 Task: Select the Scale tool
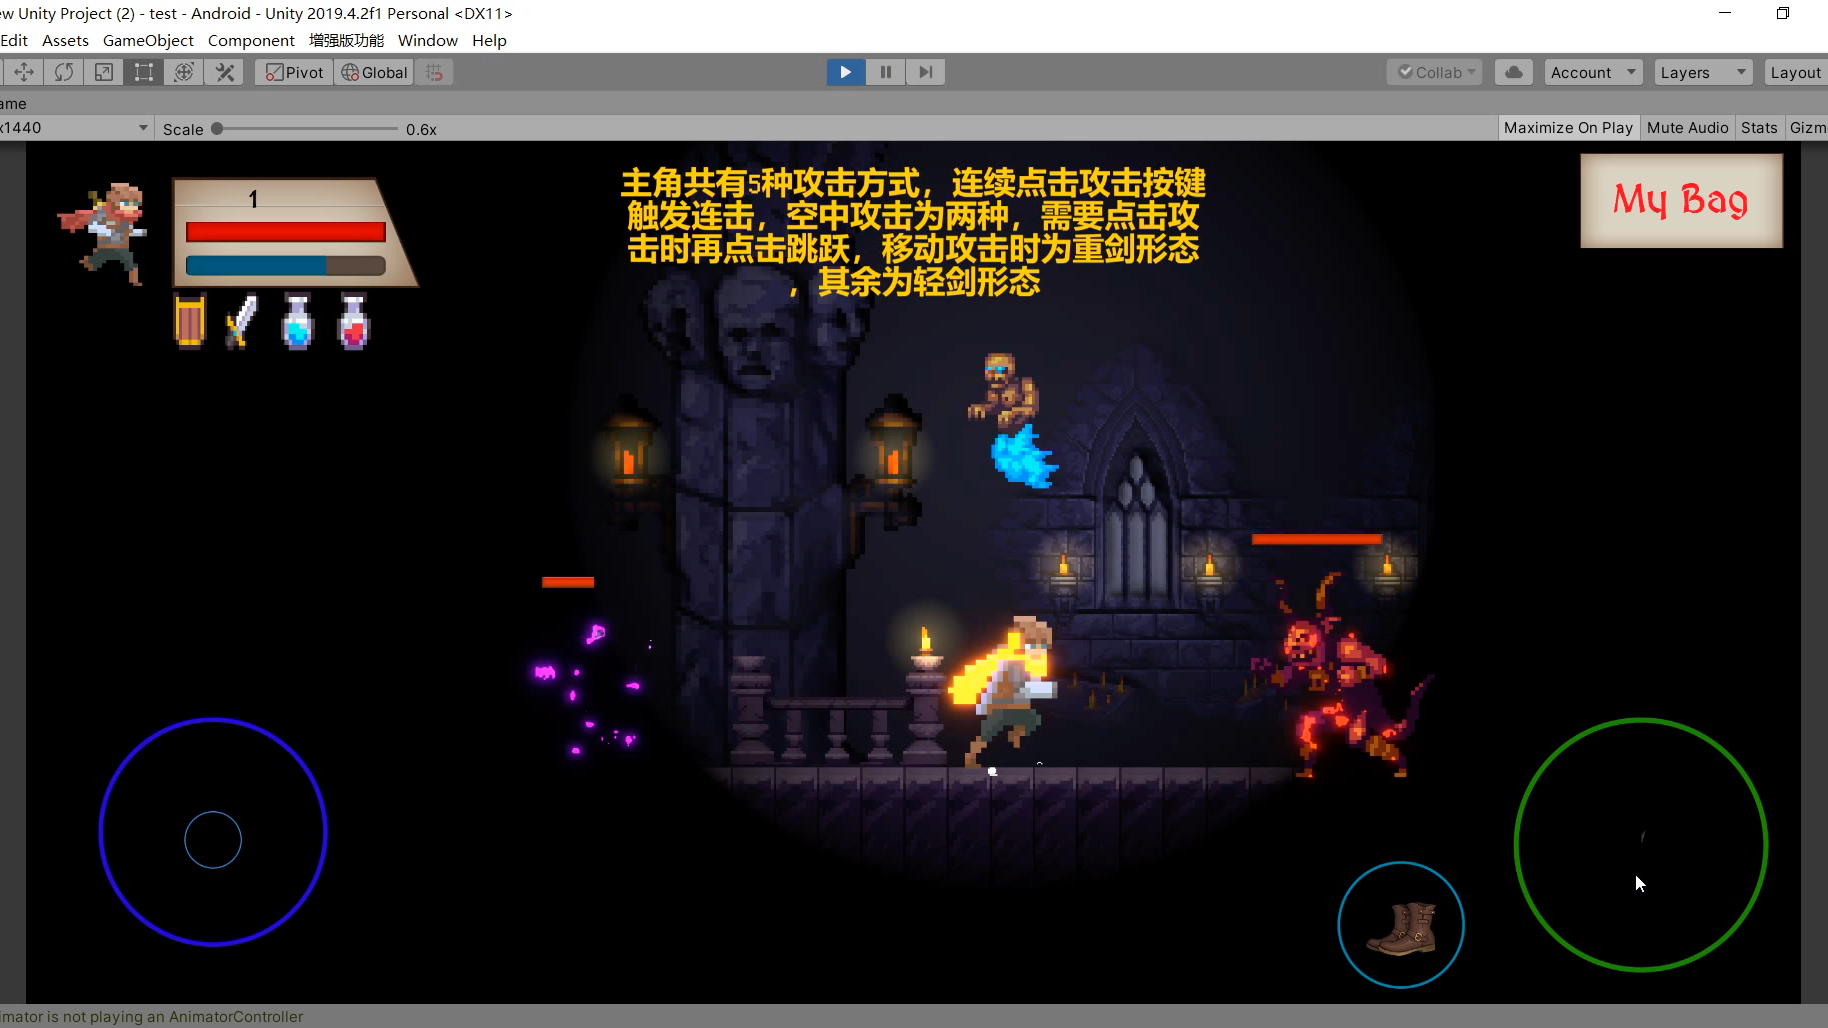click(x=103, y=71)
